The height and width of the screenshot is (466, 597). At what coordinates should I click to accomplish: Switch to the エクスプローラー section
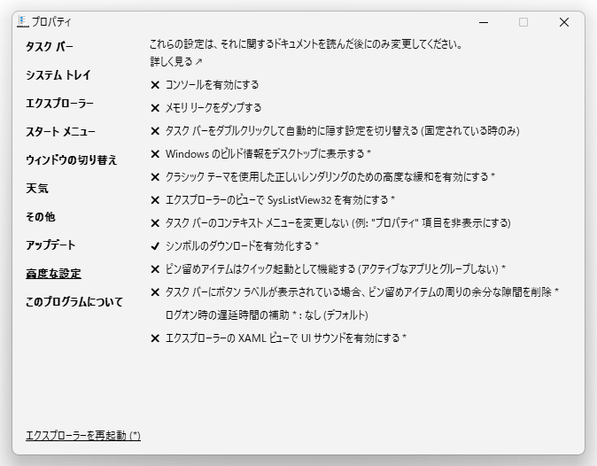point(59,103)
